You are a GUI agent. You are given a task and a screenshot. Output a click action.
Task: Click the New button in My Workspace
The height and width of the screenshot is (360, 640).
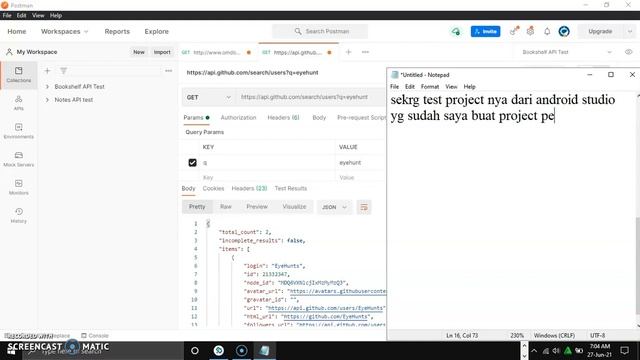pyautogui.click(x=139, y=52)
